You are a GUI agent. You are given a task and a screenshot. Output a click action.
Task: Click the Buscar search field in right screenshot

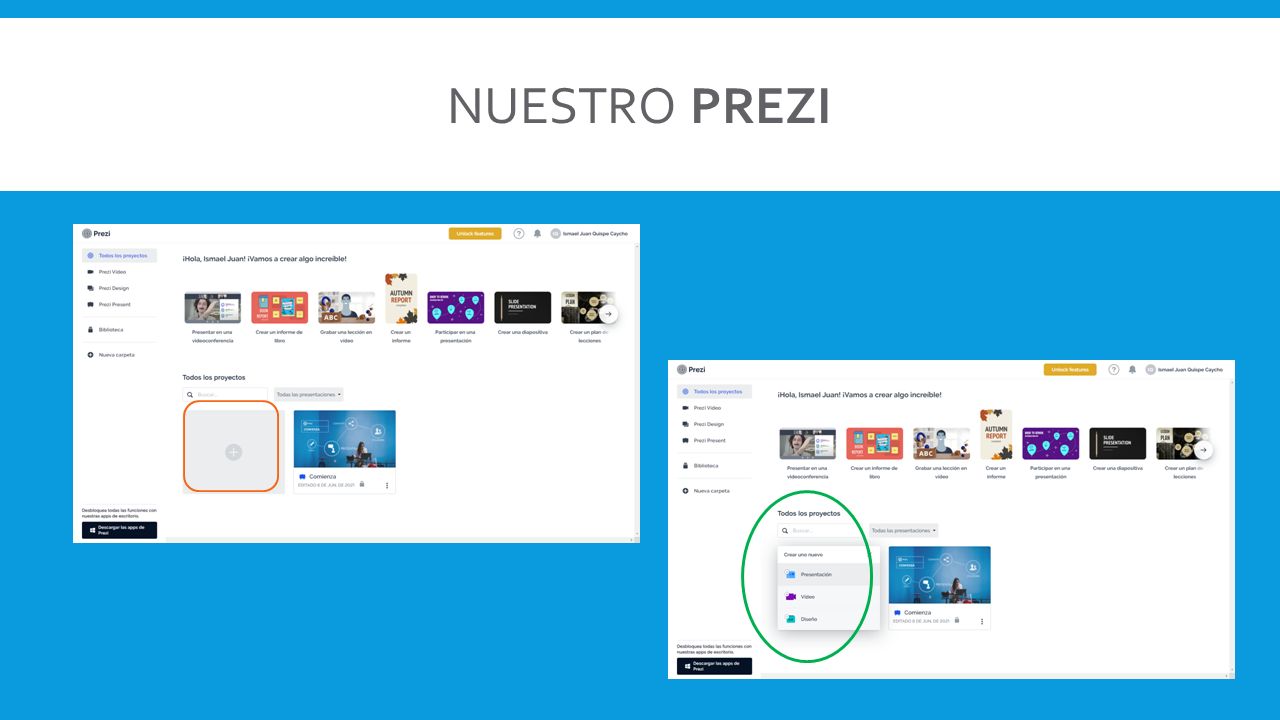click(821, 530)
